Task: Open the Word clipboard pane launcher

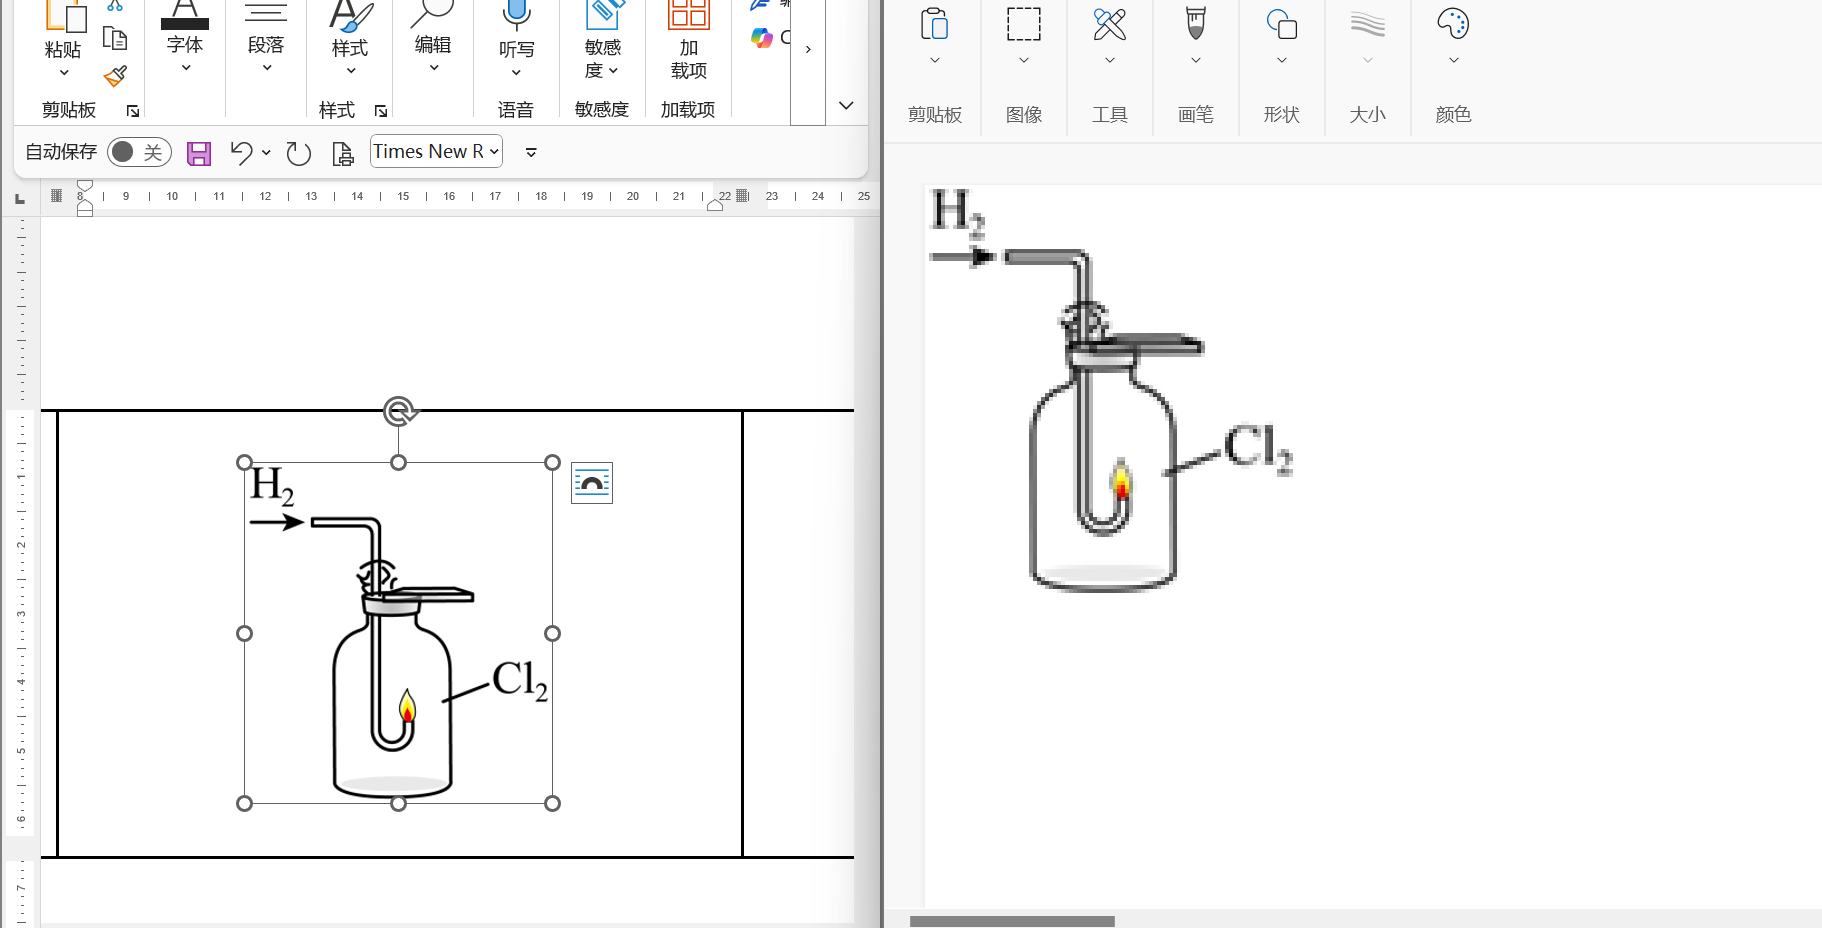Action: 133,111
